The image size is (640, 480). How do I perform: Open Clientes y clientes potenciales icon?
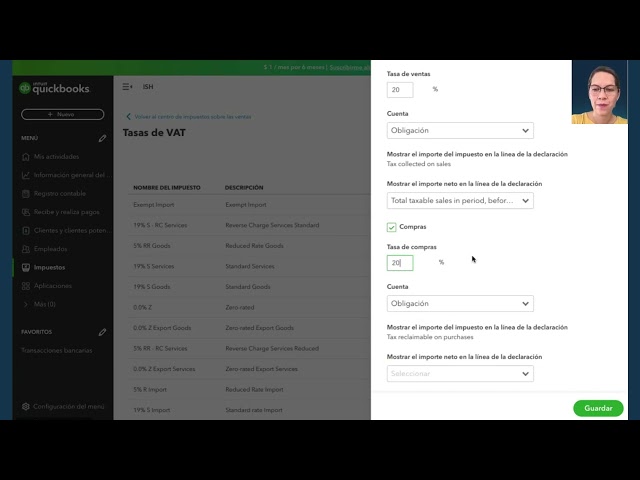pyautogui.click(x=26, y=231)
